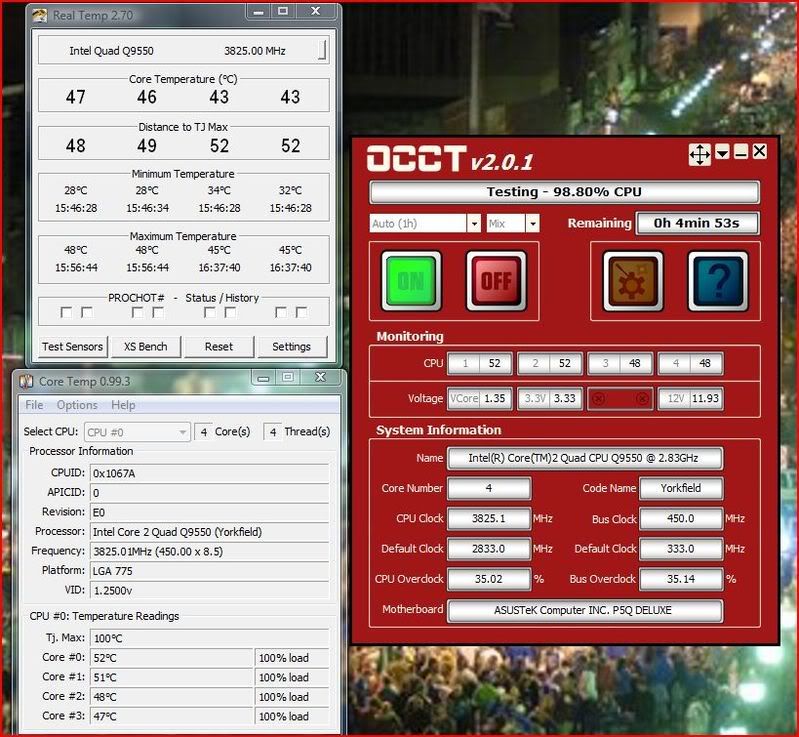Click Frequency field 3825.01MHz in Core Temp
The width and height of the screenshot is (799, 737).
[209, 551]
